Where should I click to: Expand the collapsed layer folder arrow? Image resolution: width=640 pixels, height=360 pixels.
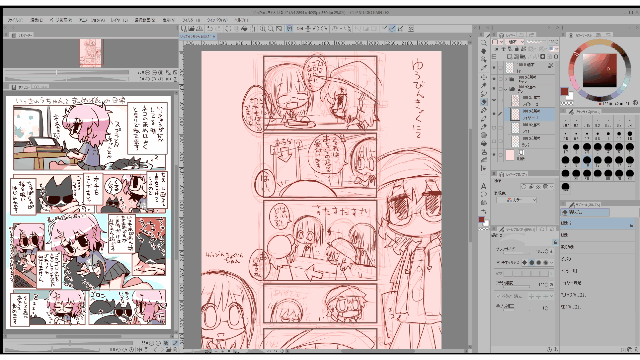point(507,78)
